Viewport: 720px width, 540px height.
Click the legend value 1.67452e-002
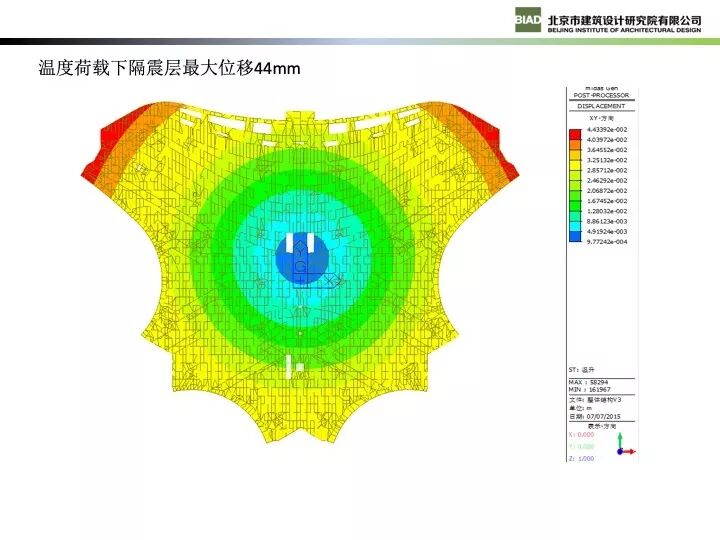point(607,201)
